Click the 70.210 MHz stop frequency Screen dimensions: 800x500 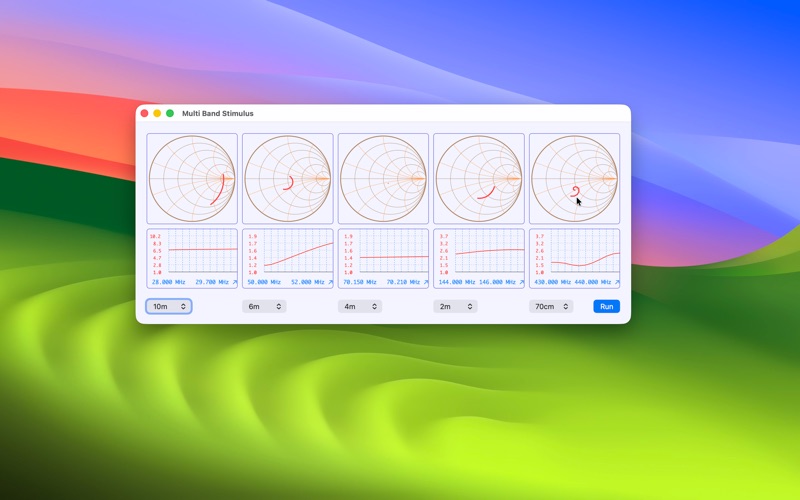pyautogui.click(x=404, y=282)
